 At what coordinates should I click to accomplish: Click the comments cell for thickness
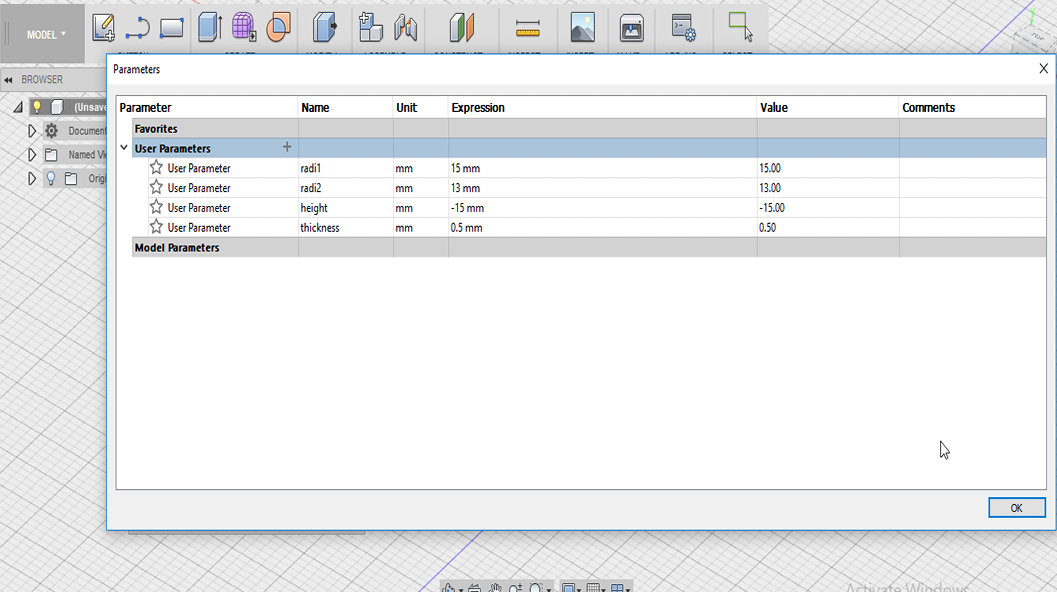pyautogui.click(x=972, y=228)
